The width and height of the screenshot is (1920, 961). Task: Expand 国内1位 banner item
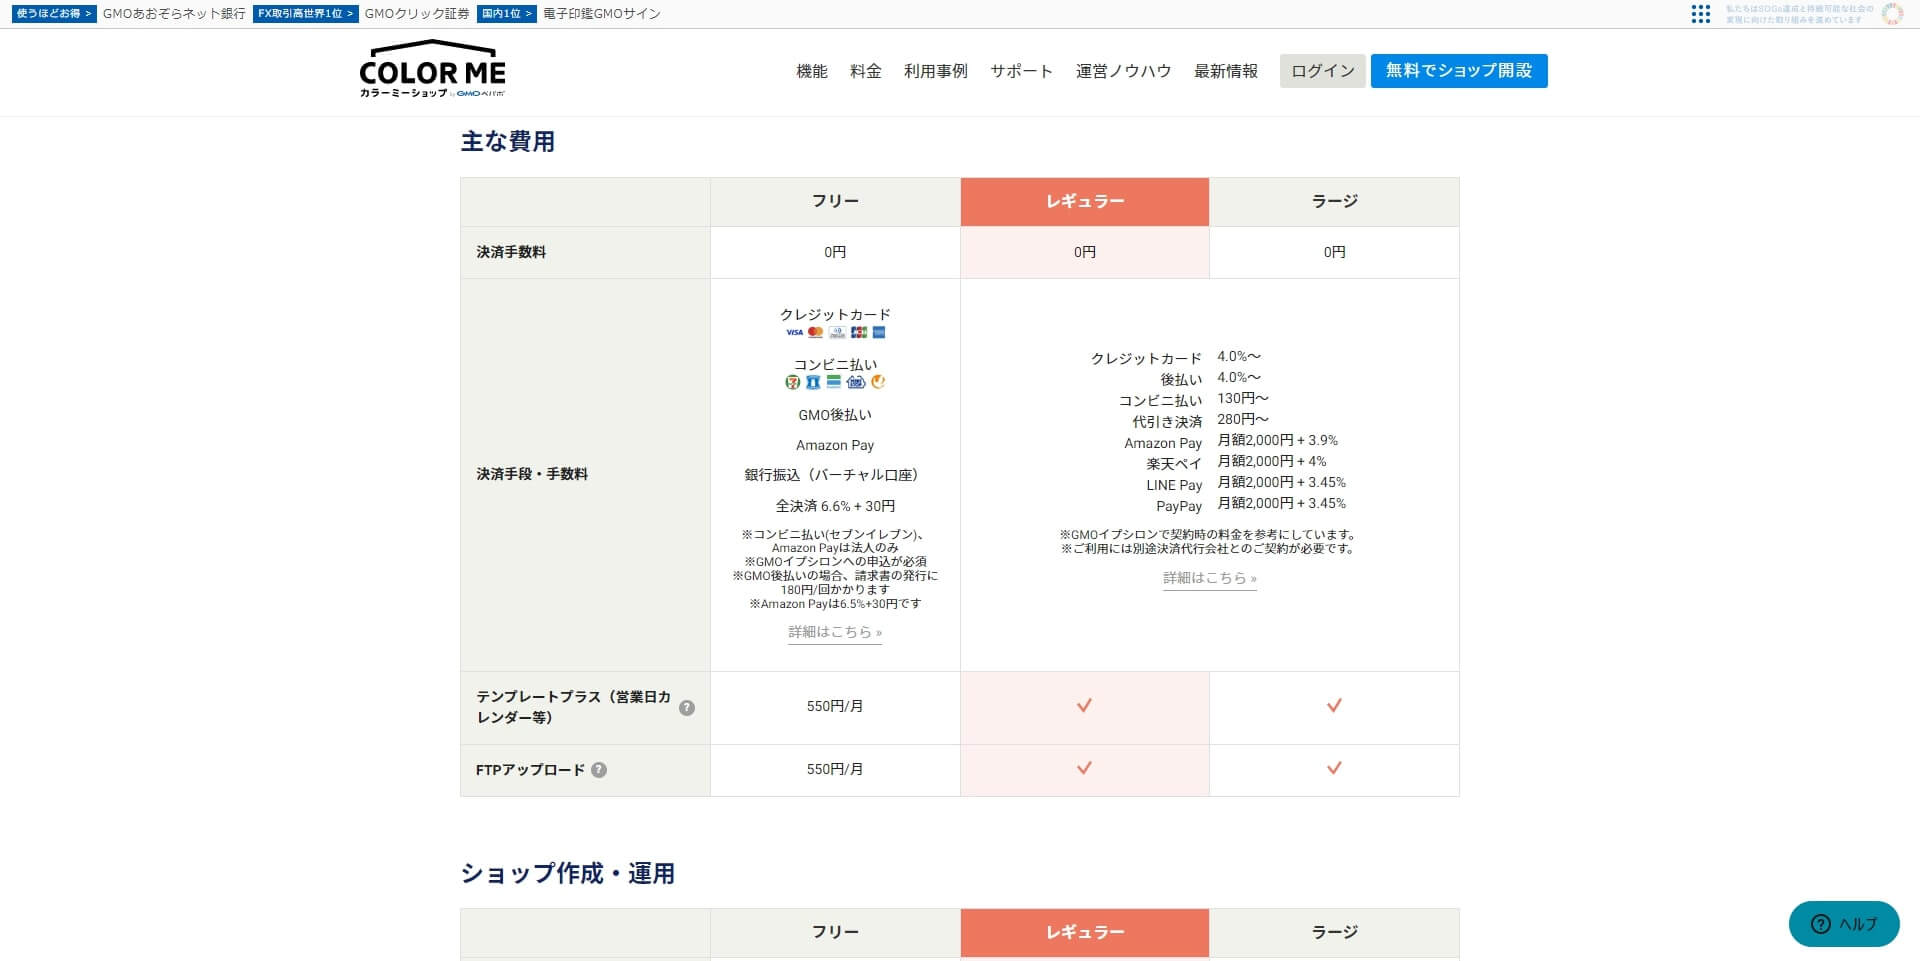pyautogui.click(x=508, y=14)
